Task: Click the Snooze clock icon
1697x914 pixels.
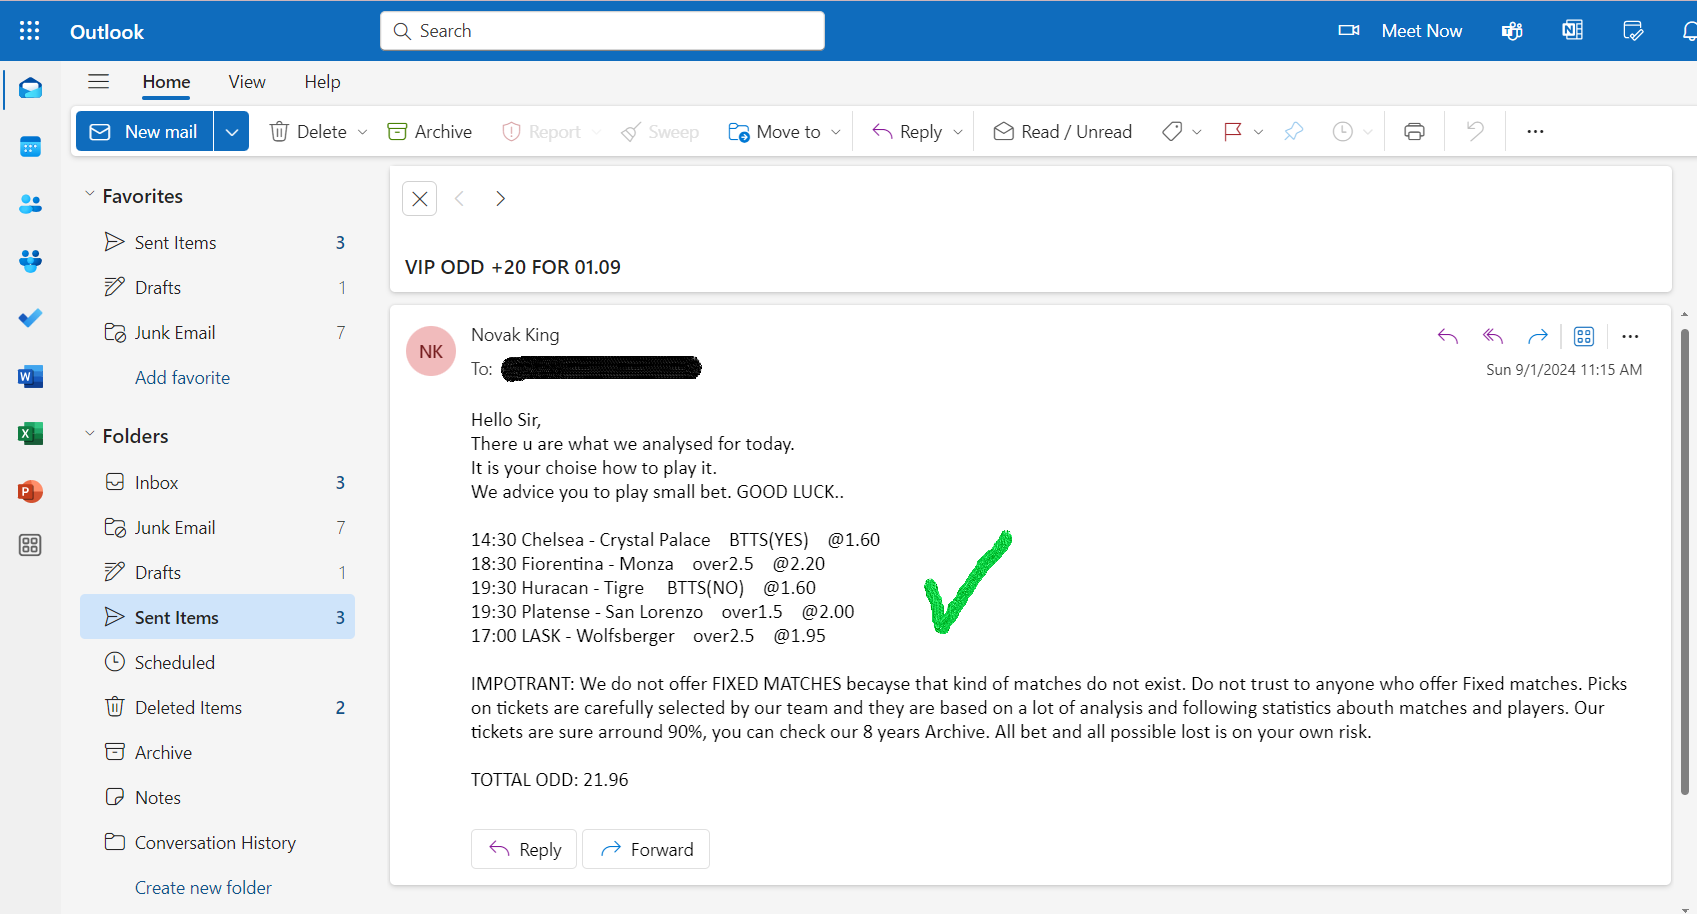Action: (x=1343, y=131)
